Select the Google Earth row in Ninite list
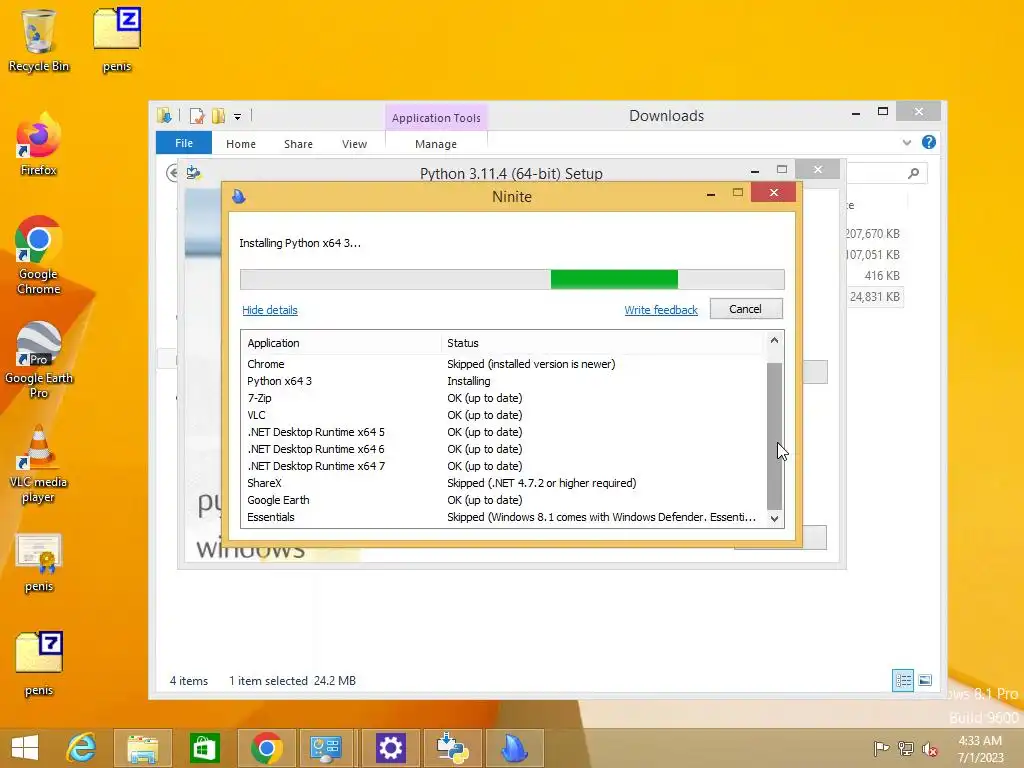 coord(504,500)
